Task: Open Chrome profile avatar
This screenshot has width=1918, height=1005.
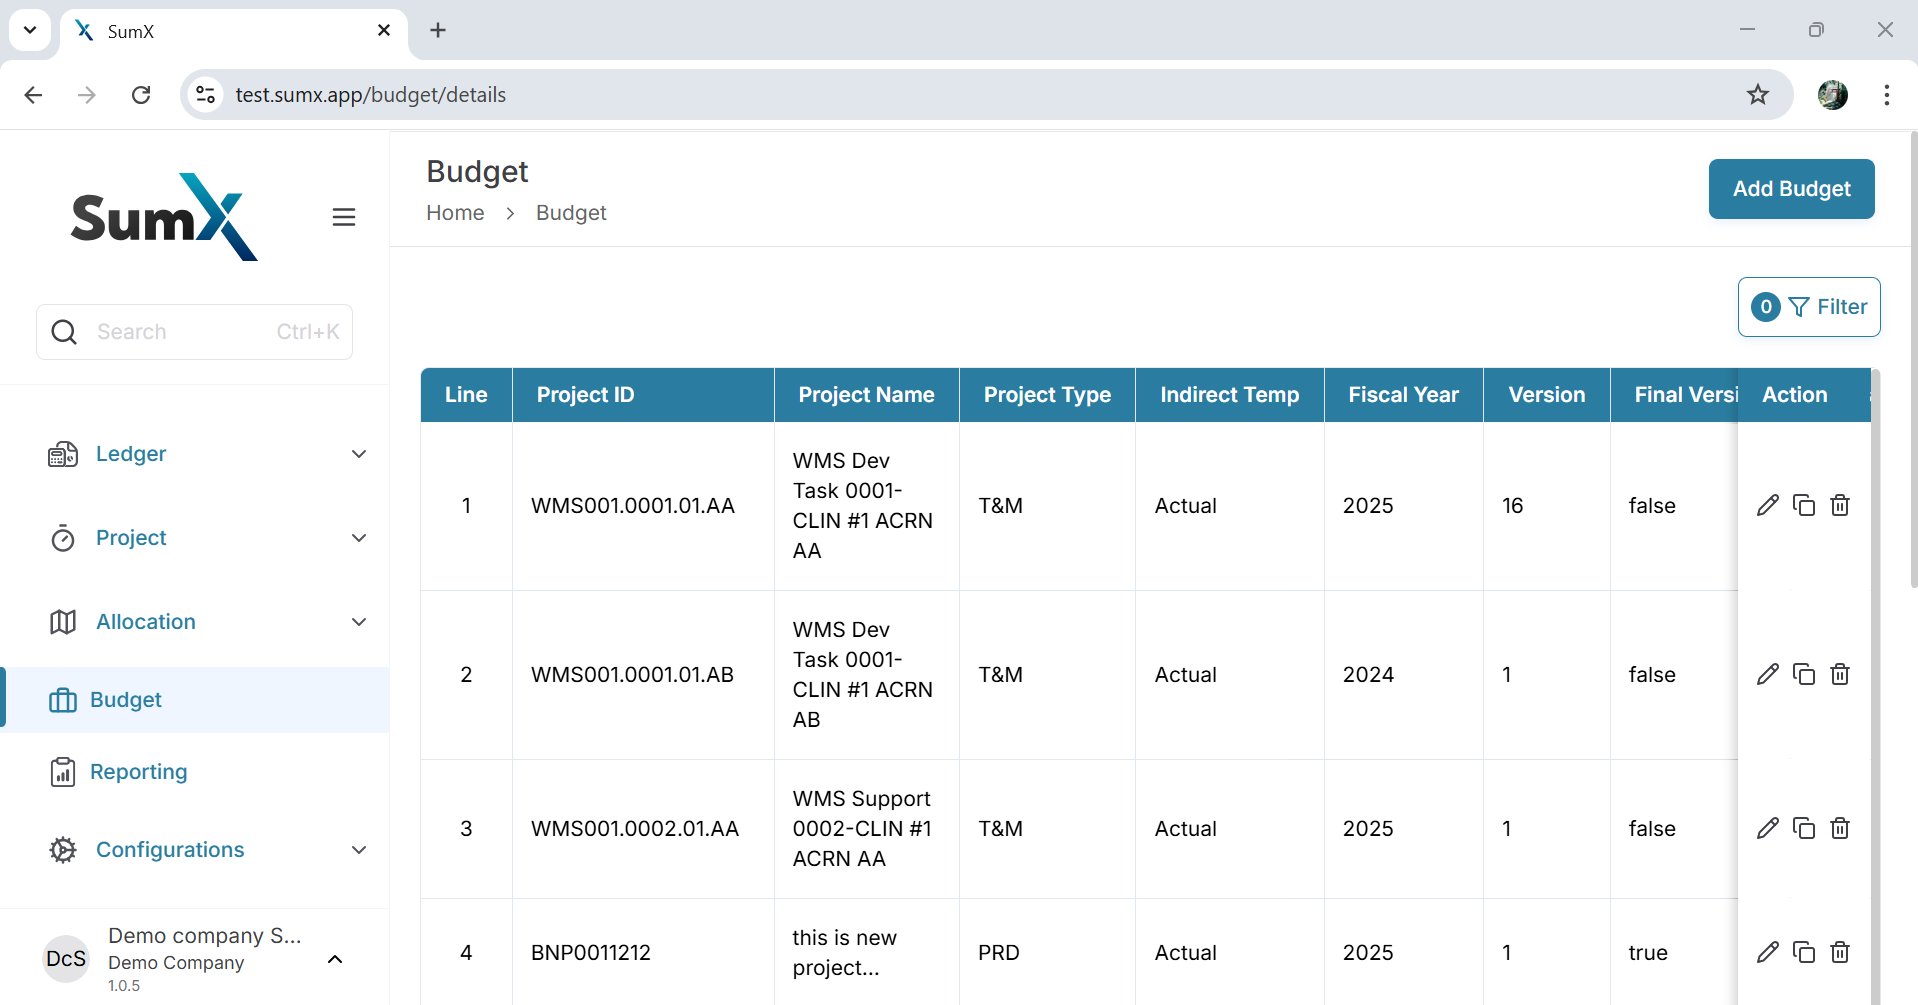Action: click(x=1833, y=95)
